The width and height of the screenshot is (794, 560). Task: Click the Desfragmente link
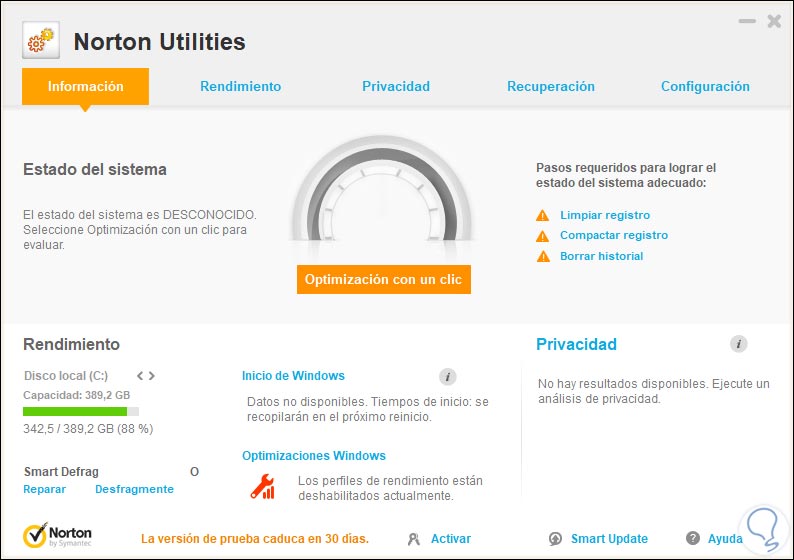(x=134, y=490)
